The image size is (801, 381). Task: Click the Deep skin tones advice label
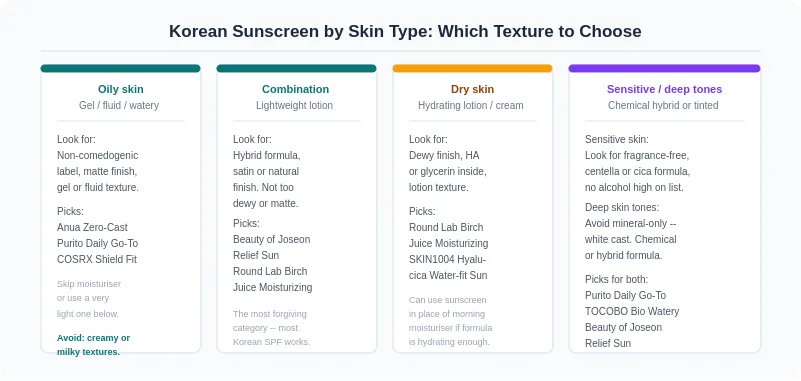[x=622, y=207]
